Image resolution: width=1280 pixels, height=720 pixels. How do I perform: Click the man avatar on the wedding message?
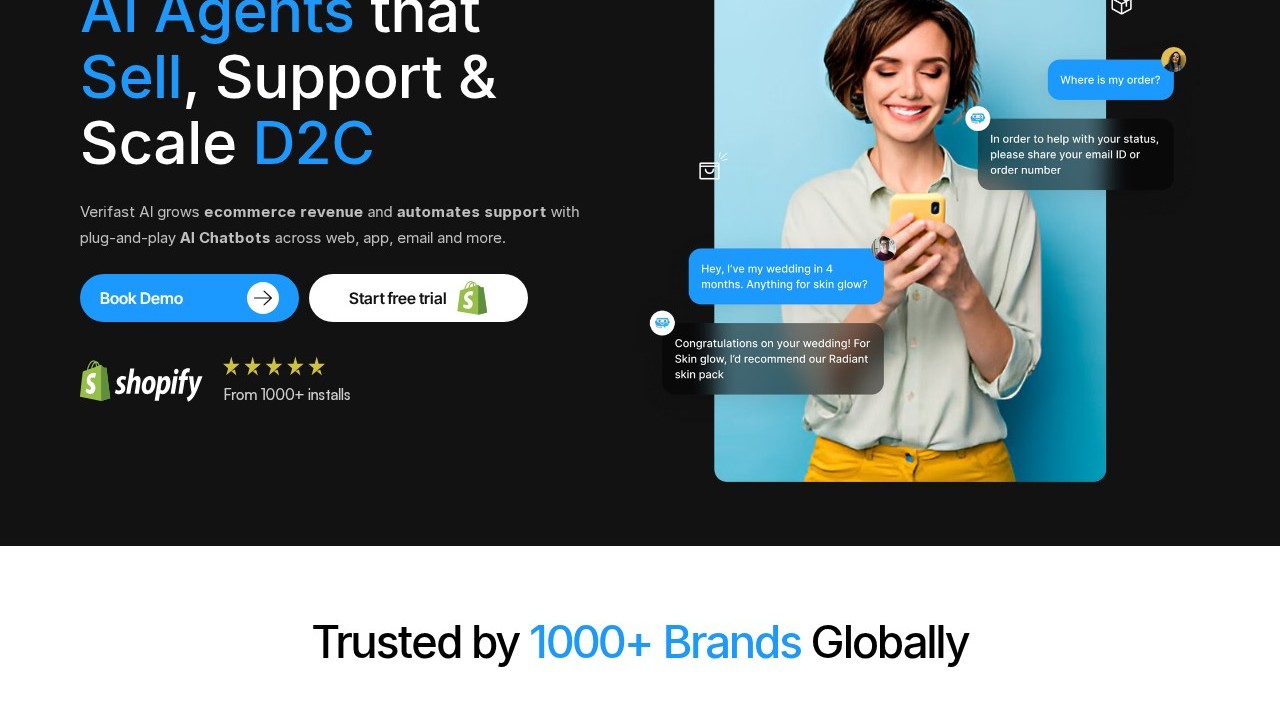click(x=884, y=248)
